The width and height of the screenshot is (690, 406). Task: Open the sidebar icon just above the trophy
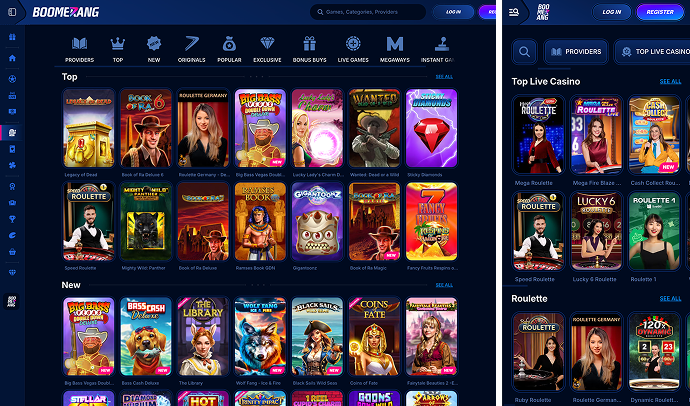click(12, 203)
